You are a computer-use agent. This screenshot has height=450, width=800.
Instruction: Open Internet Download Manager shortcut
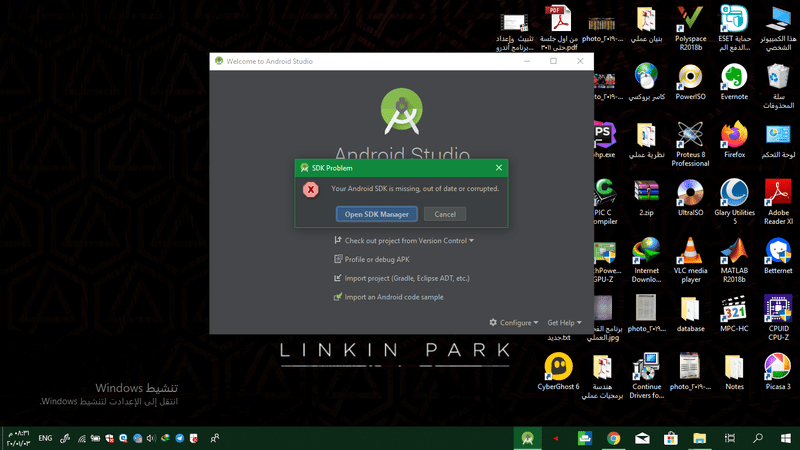click(646, 260)
